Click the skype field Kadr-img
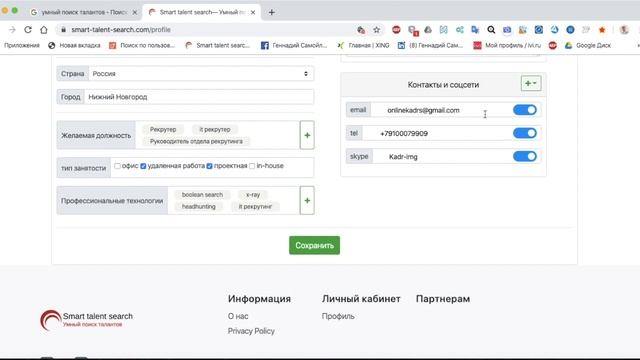Screen dimensions: 640x360 point(442,156)
